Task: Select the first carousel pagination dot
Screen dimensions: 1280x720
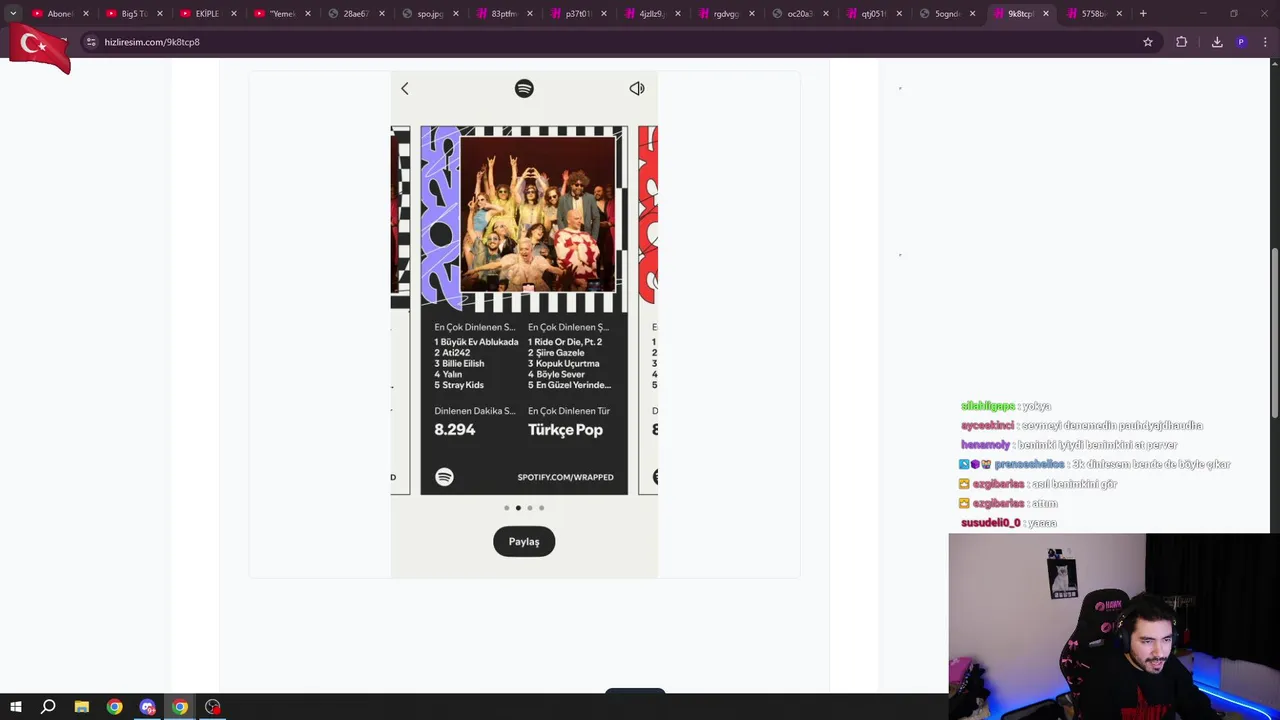Action: point(506,508)
